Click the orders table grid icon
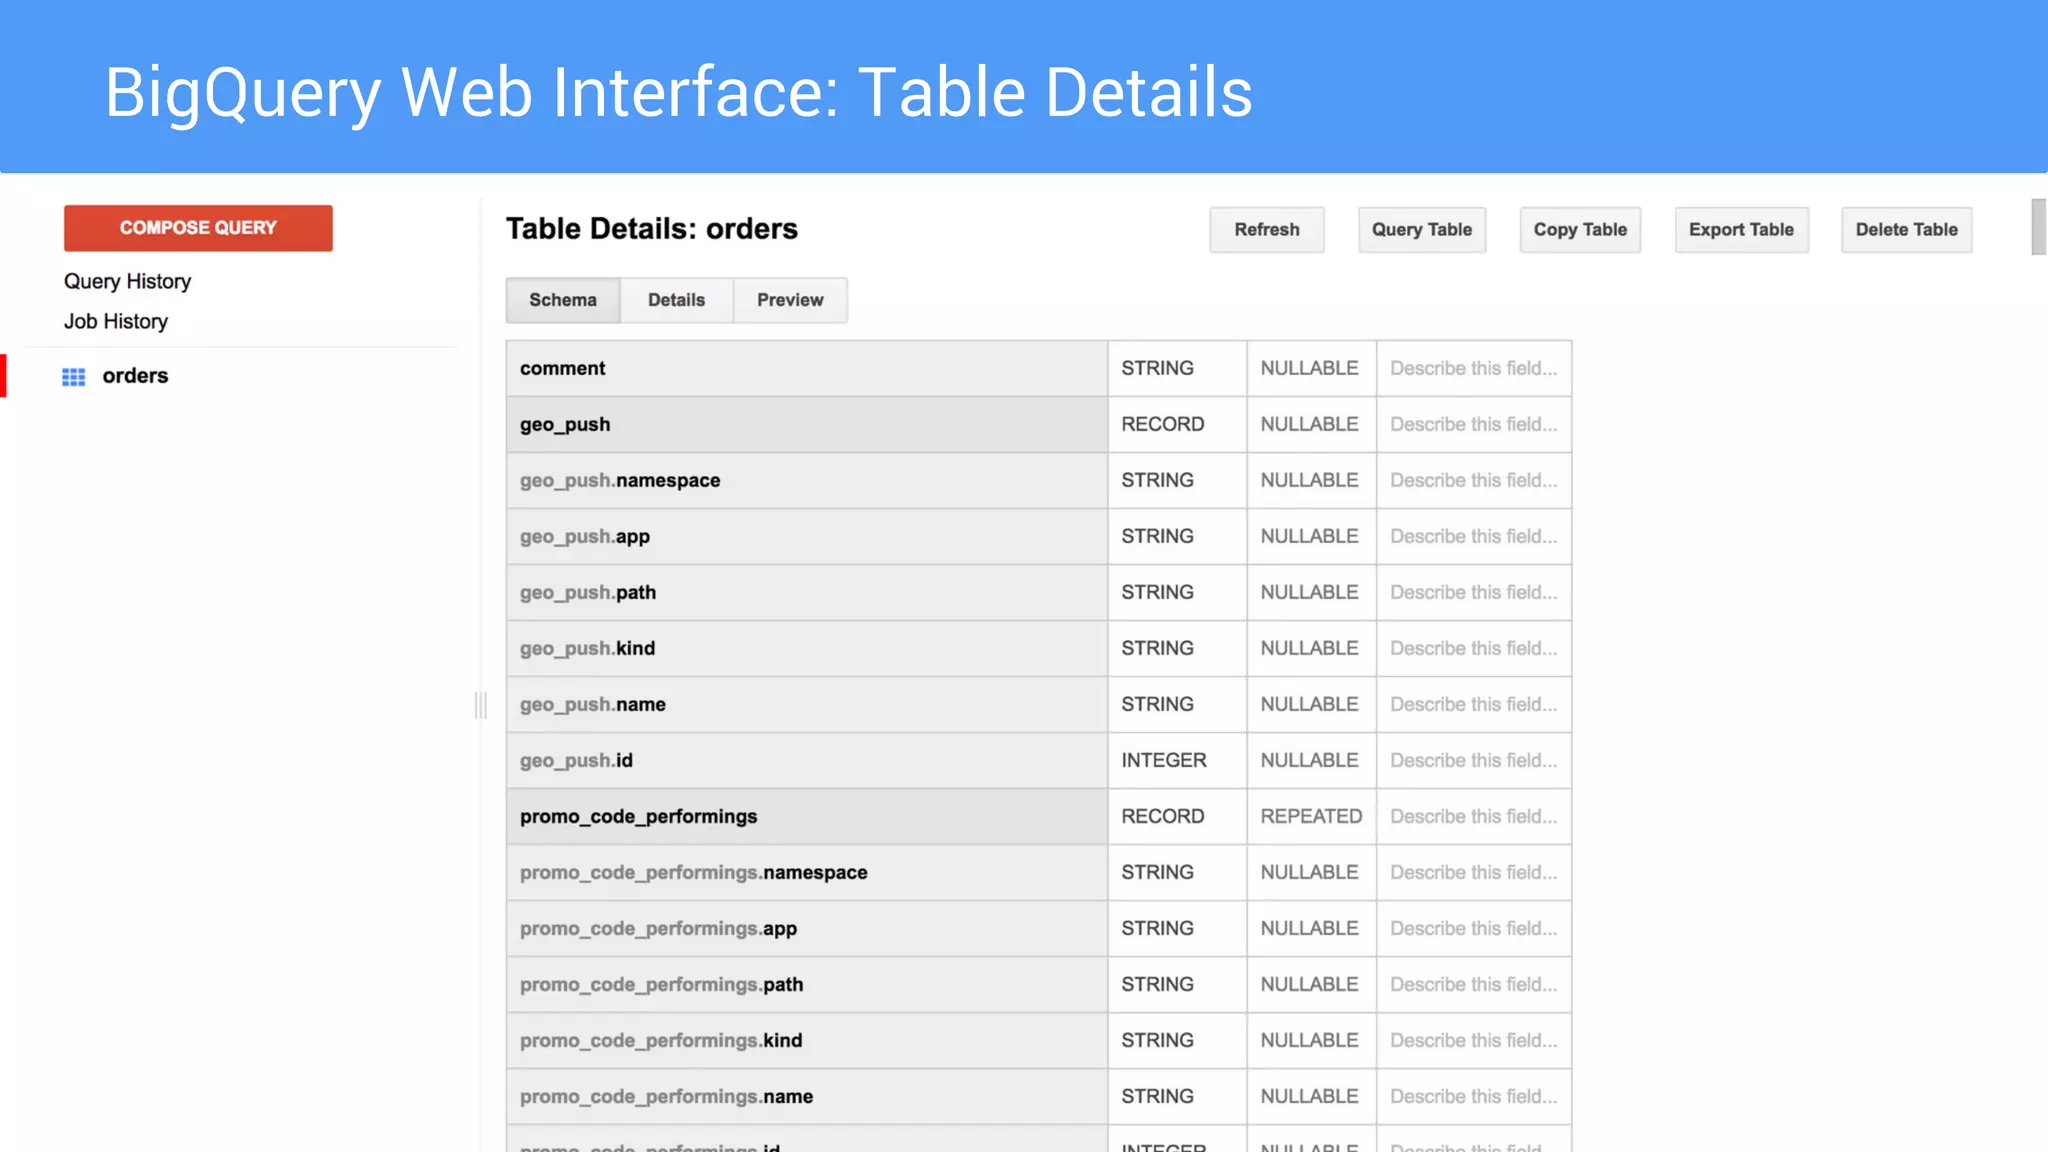 click(x=74, y=377)
